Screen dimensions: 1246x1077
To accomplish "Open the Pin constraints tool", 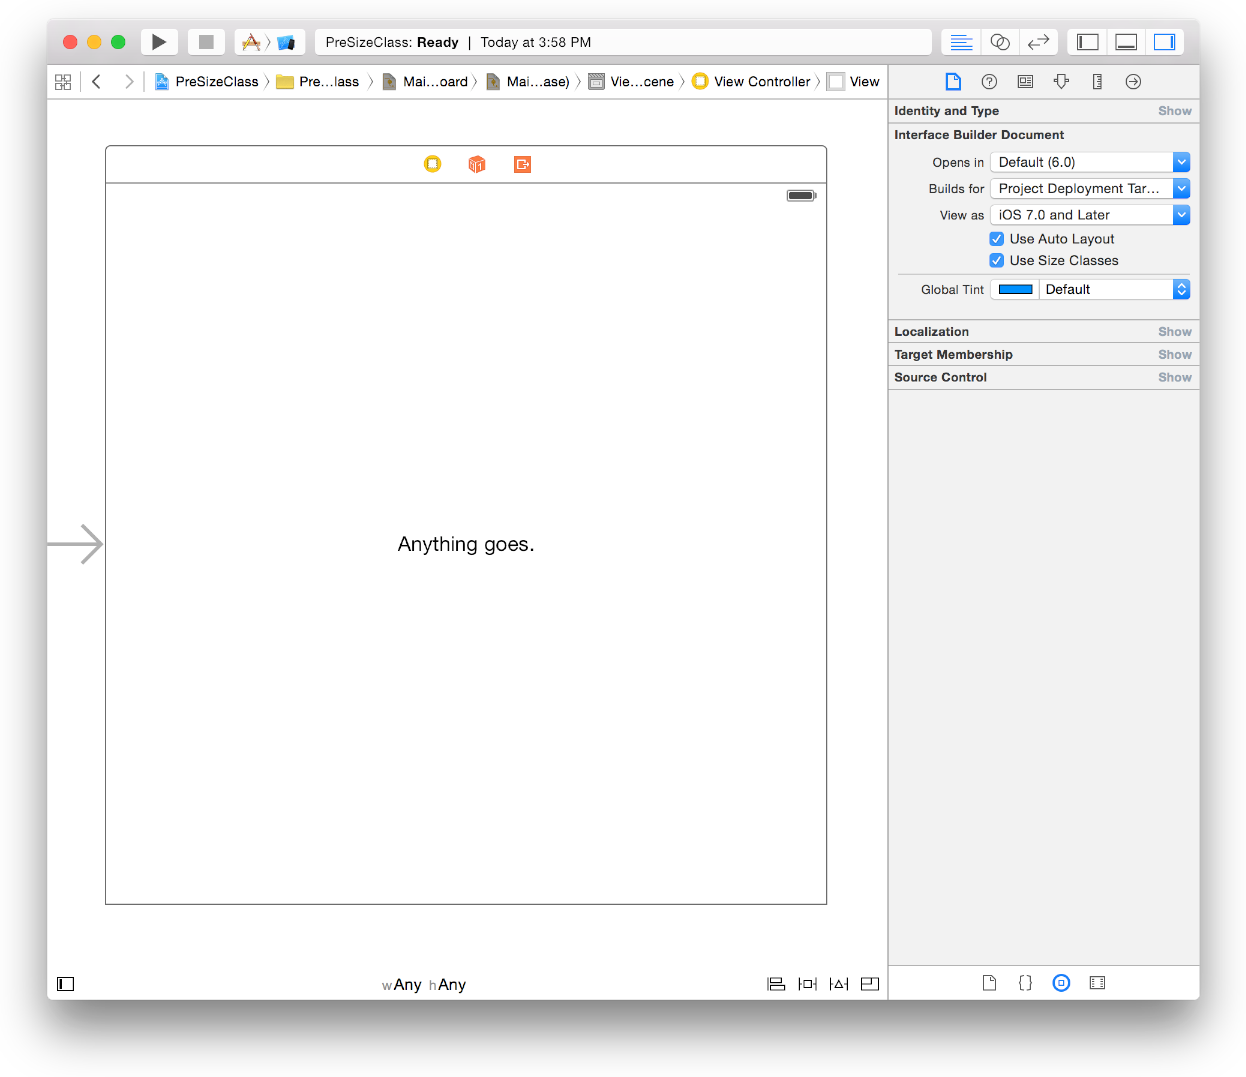I will pyautogui.click(x=807, y=984).
